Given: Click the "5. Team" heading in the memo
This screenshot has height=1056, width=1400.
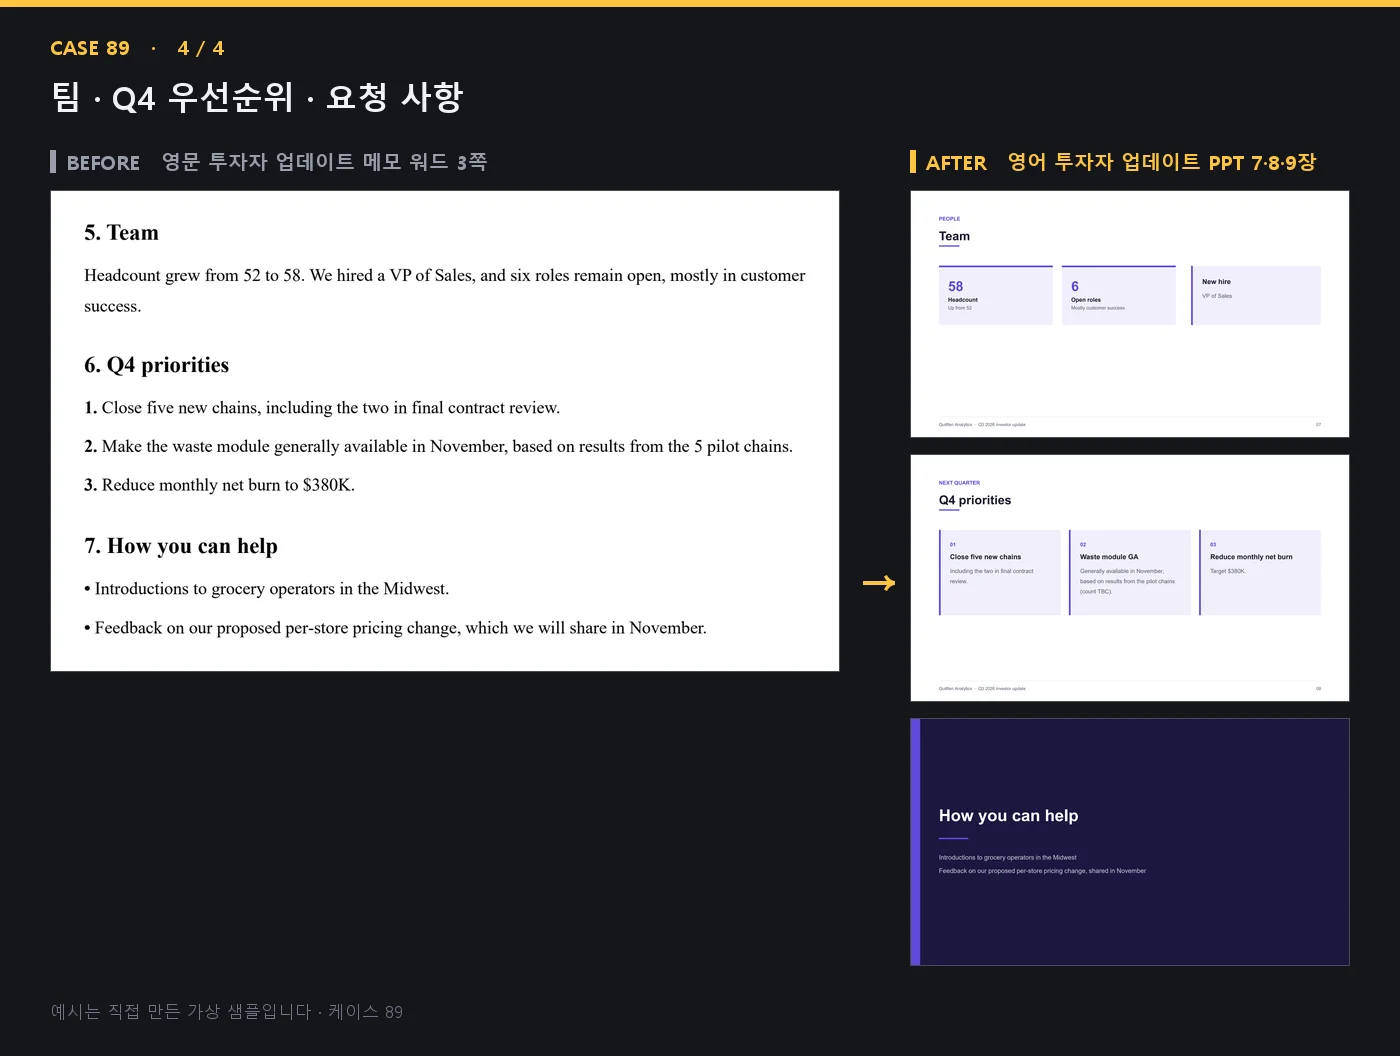Looking at the screenshot, I should point(121,233).
